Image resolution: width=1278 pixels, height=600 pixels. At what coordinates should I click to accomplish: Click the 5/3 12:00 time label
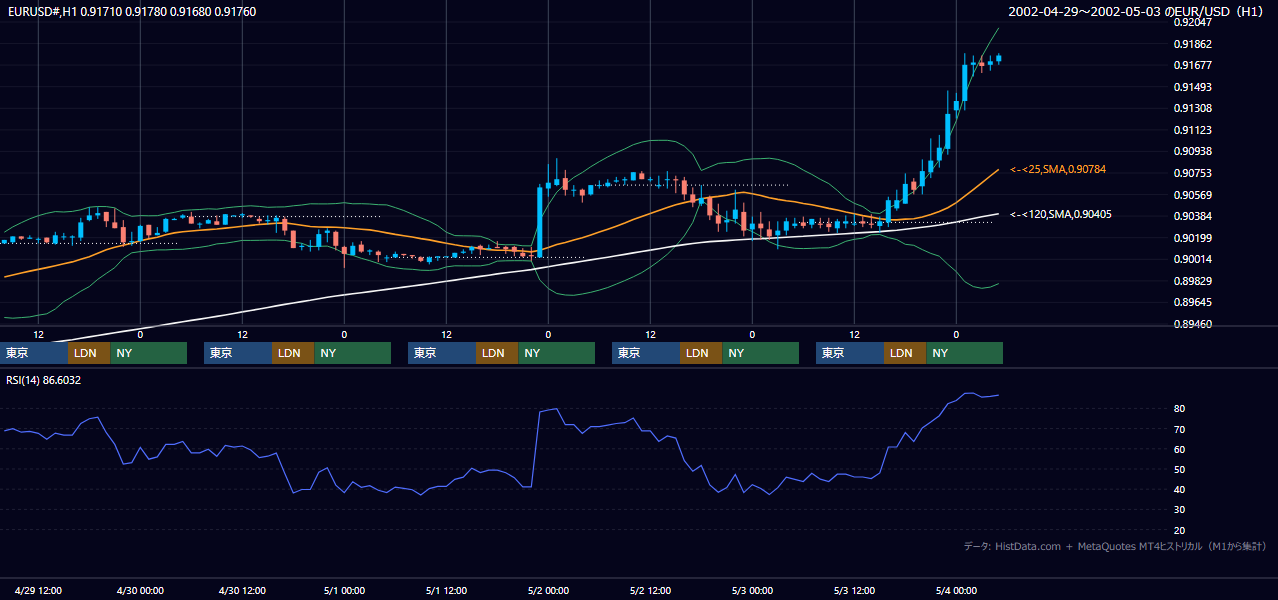[x=855, y=590]
